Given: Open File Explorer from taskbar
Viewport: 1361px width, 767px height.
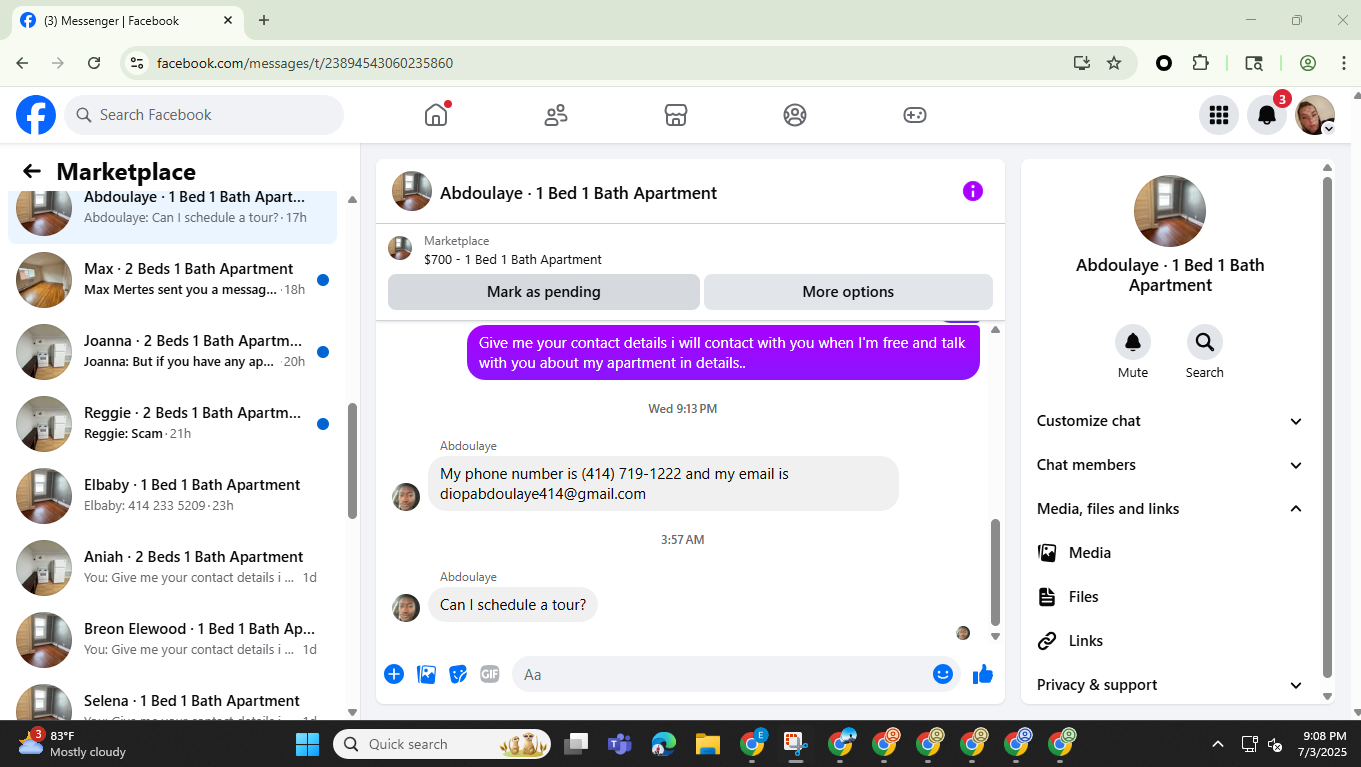Looking at the screenshot, I should click(708, 744).
